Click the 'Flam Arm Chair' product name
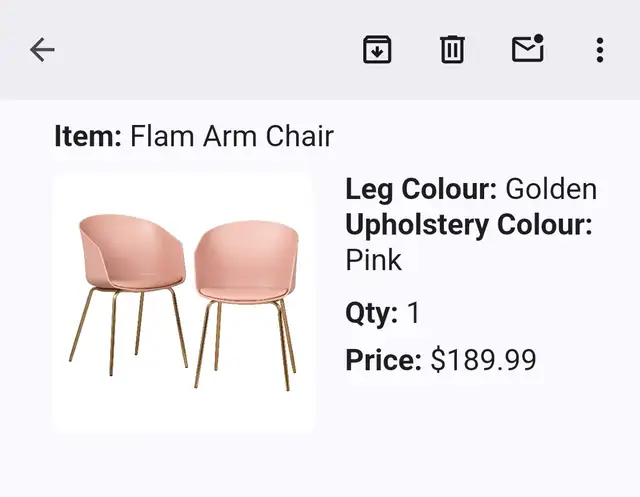 [x=232, y=136]
